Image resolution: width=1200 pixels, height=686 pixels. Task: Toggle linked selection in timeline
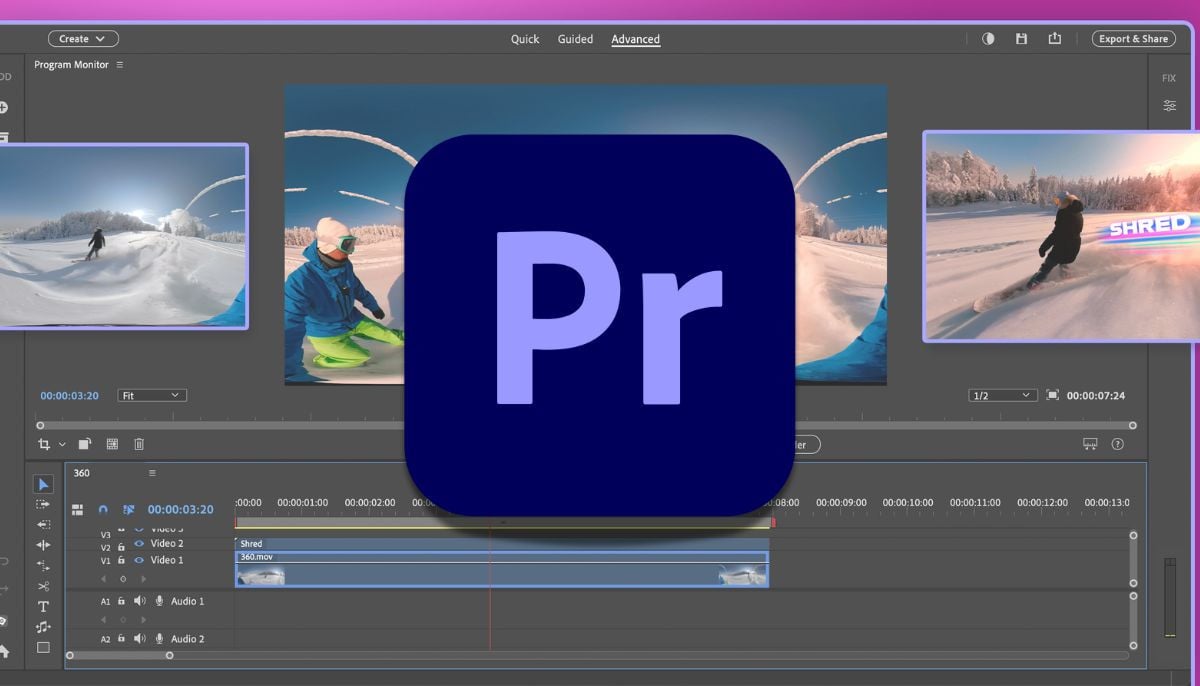tap(129, 510)
